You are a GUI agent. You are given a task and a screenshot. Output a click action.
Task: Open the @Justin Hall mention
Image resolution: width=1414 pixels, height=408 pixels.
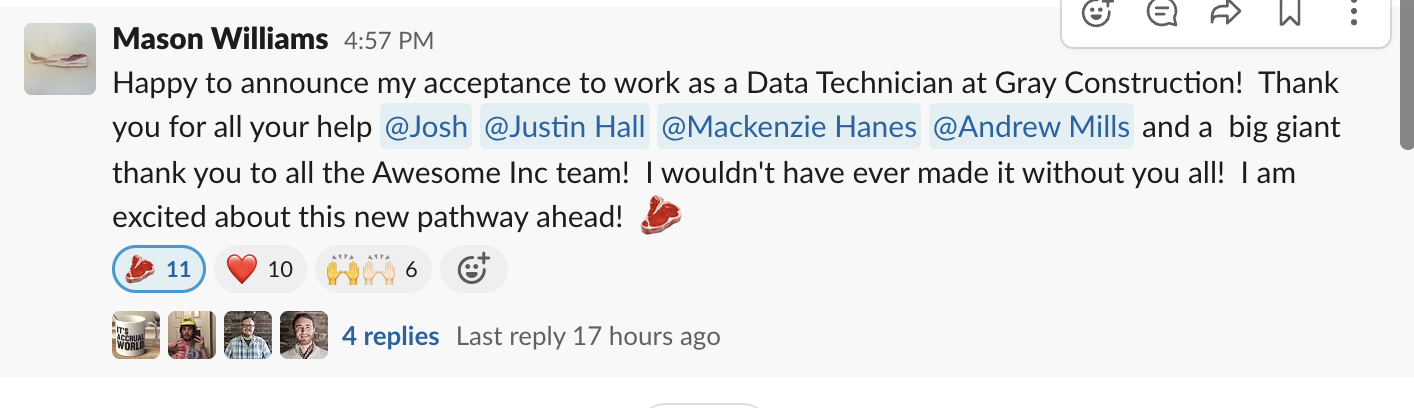[x=565, y=127]
